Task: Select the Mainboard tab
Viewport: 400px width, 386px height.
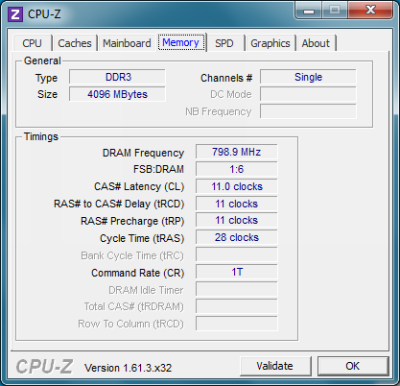Action: tap(127, 43)
